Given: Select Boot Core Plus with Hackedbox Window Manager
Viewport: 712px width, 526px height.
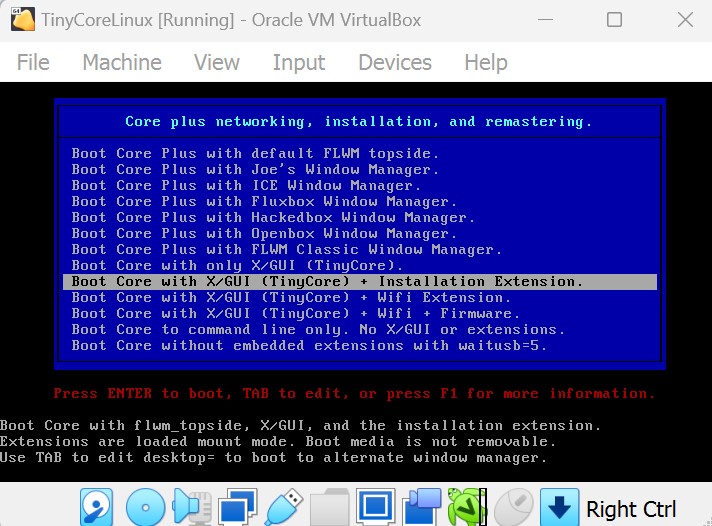Looking at the screenshot, I should [x=360, y=217].
